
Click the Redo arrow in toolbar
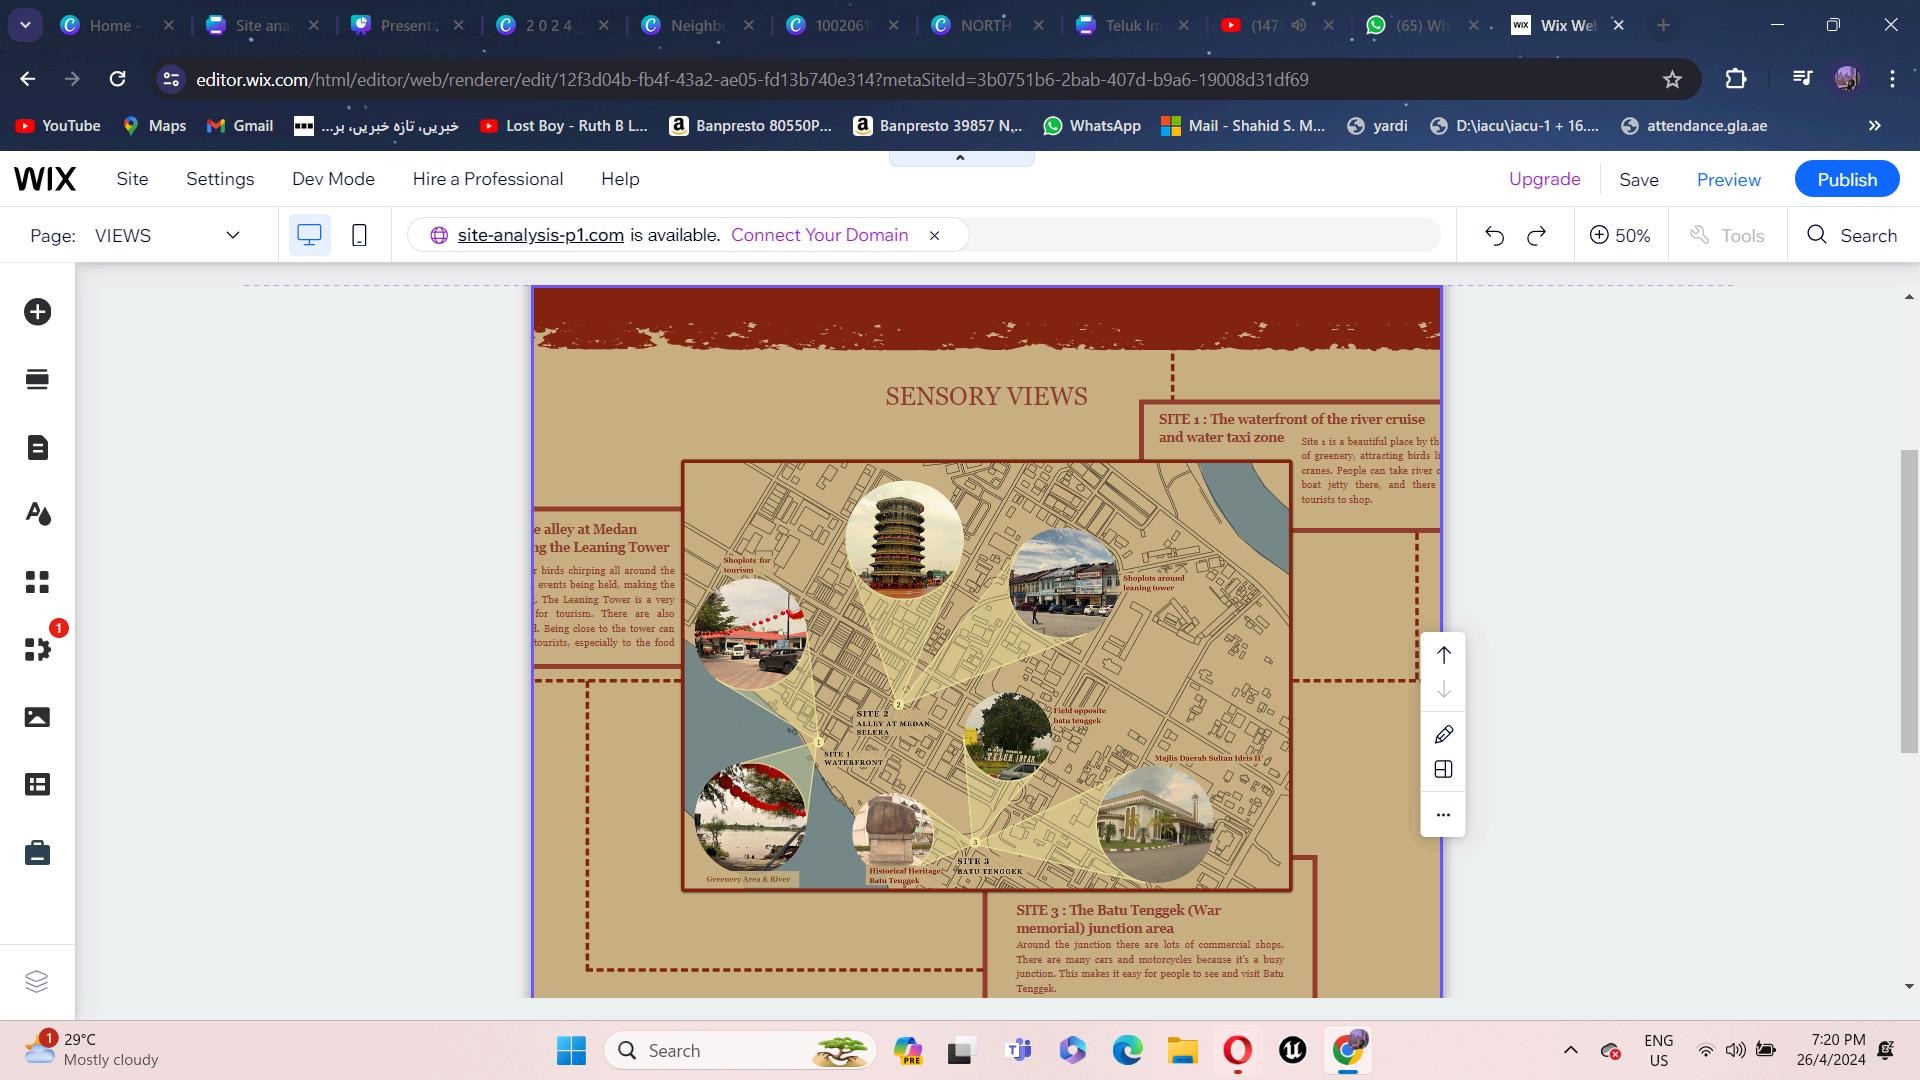pos(1537,236)
